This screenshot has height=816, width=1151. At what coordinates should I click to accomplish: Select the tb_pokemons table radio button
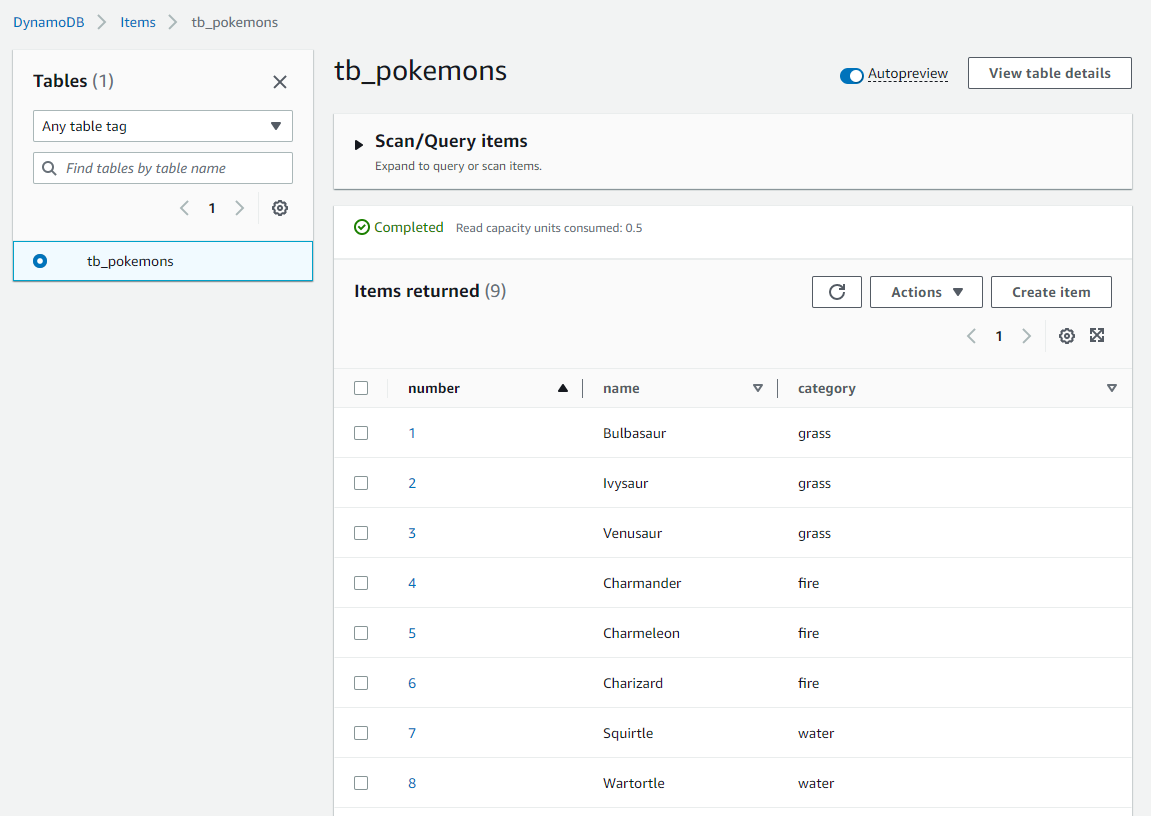38,260
